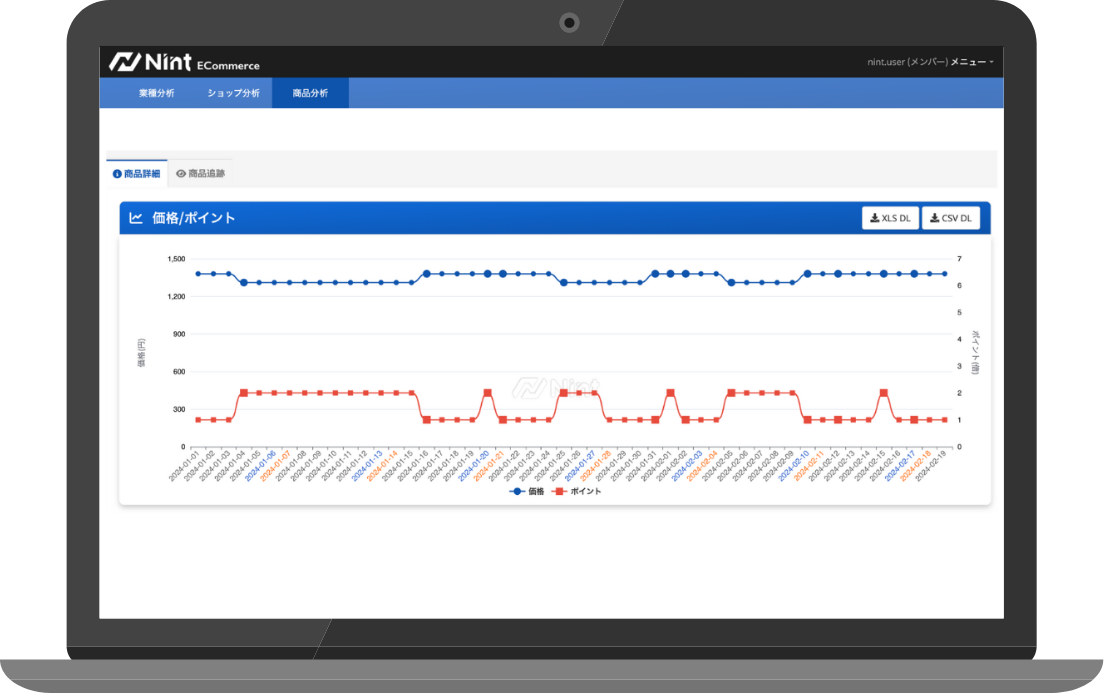
Task: Click the nint.user (メンバー) account name
Action: click(x=907, y=62)
